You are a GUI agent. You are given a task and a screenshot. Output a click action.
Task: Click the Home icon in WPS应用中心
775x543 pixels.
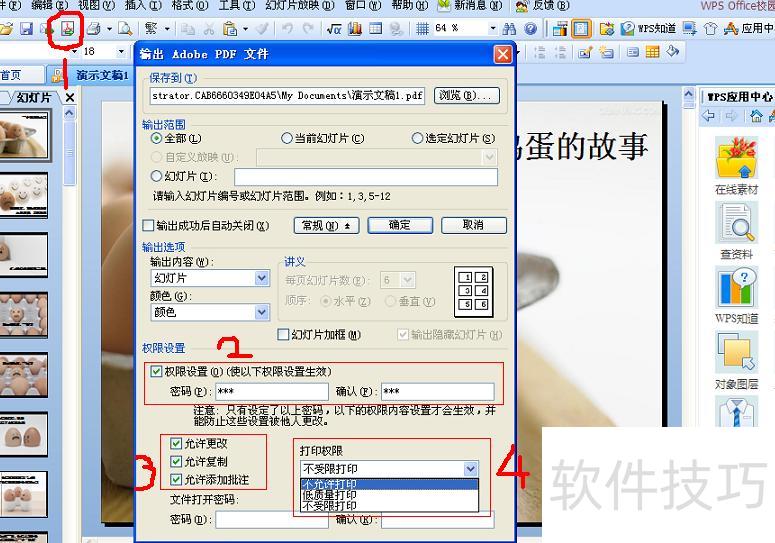point(756,116)
